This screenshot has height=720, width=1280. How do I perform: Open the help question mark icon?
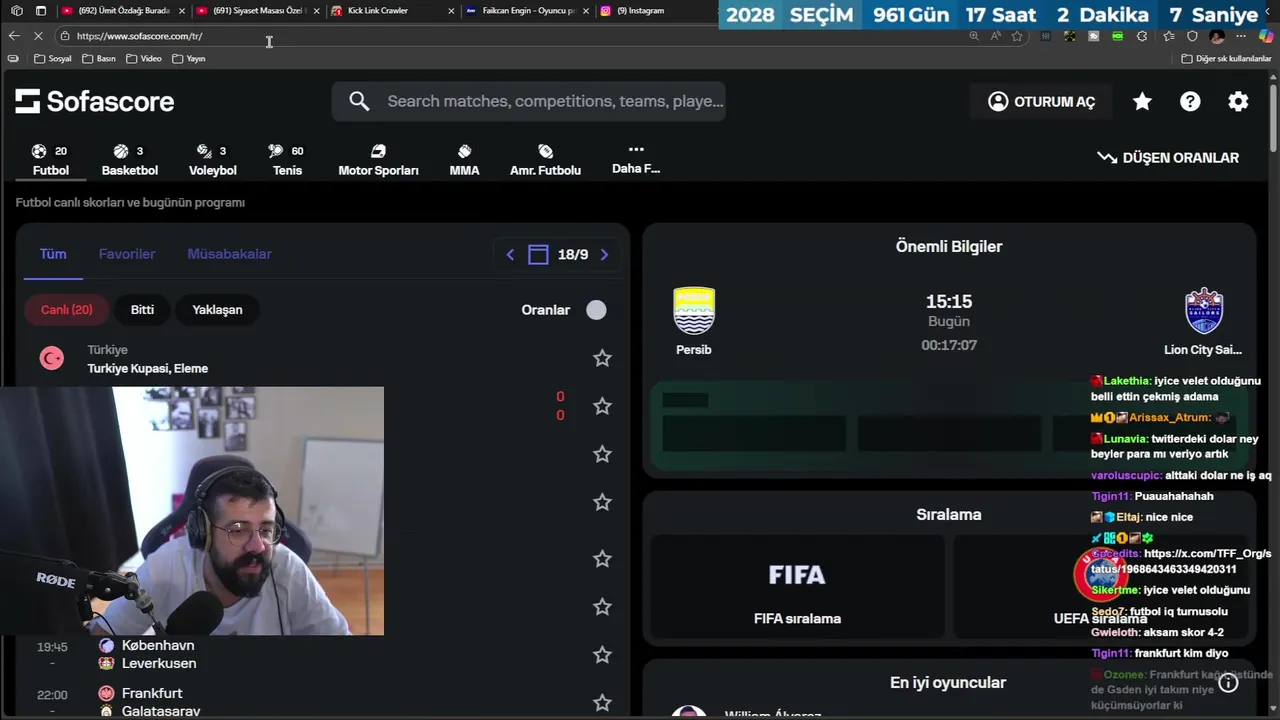click(x=1190, y=101)
